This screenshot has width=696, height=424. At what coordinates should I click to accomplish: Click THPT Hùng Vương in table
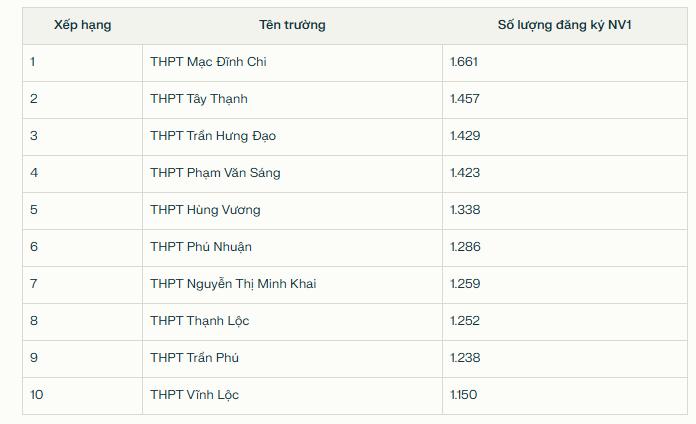[x=205, y=210]
